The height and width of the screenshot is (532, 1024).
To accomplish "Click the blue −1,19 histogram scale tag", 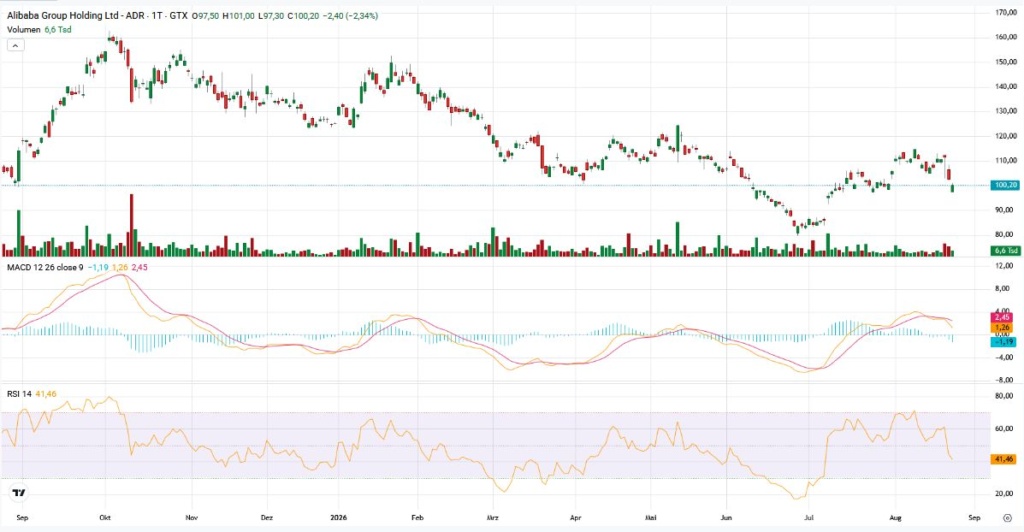I will (1004, 341).
